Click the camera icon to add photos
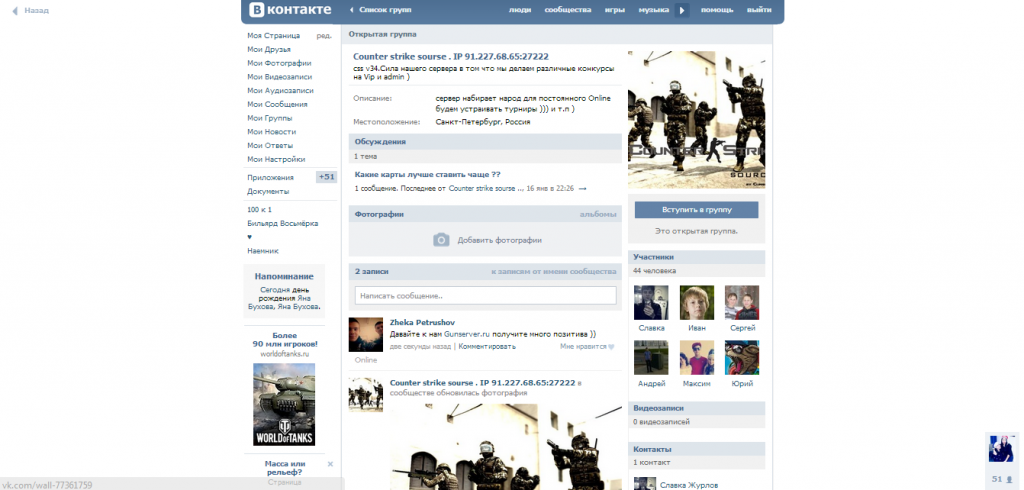This screenshot has height=490, width=1024. pos(441,240)
